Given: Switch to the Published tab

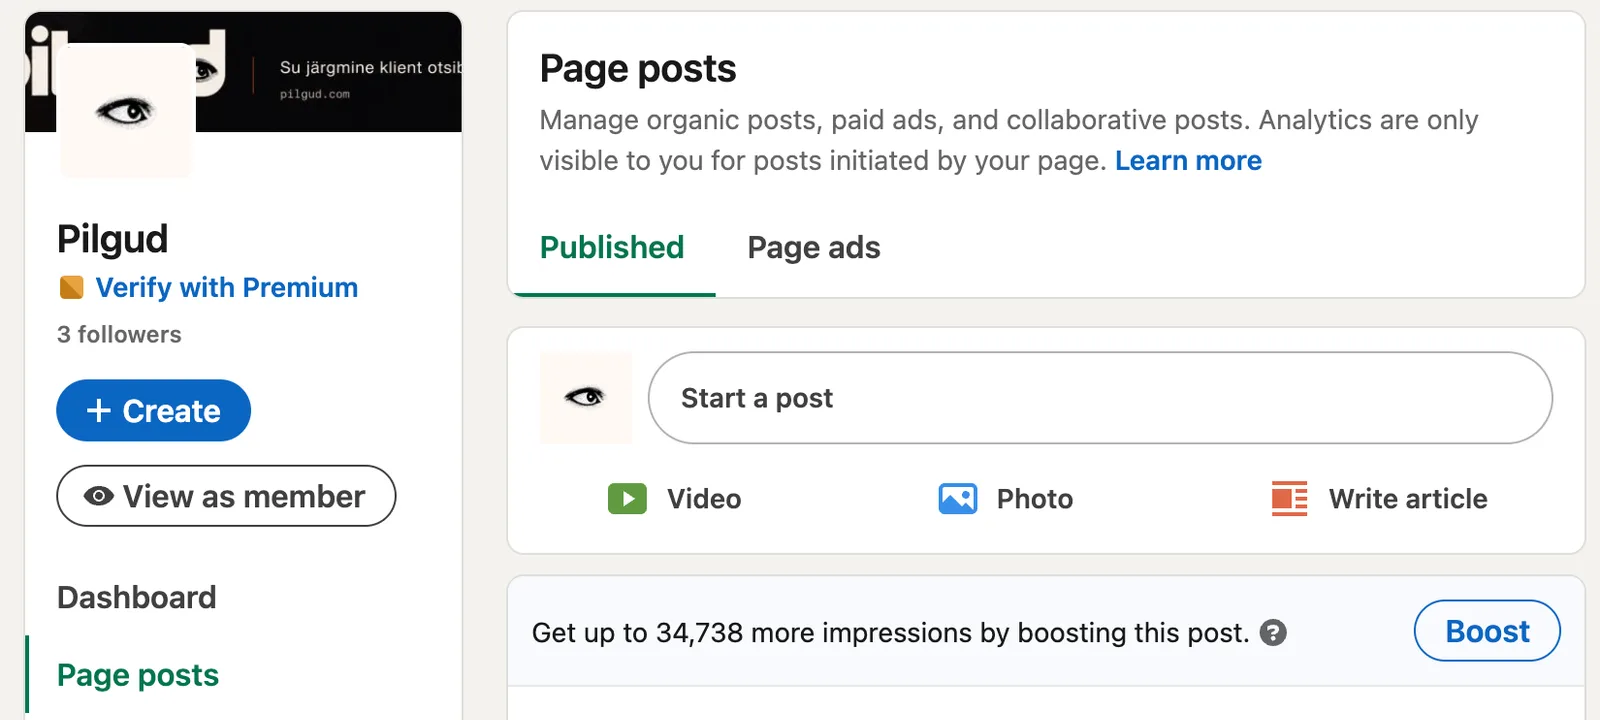Looking at the screenshot, I should point(612,248).
